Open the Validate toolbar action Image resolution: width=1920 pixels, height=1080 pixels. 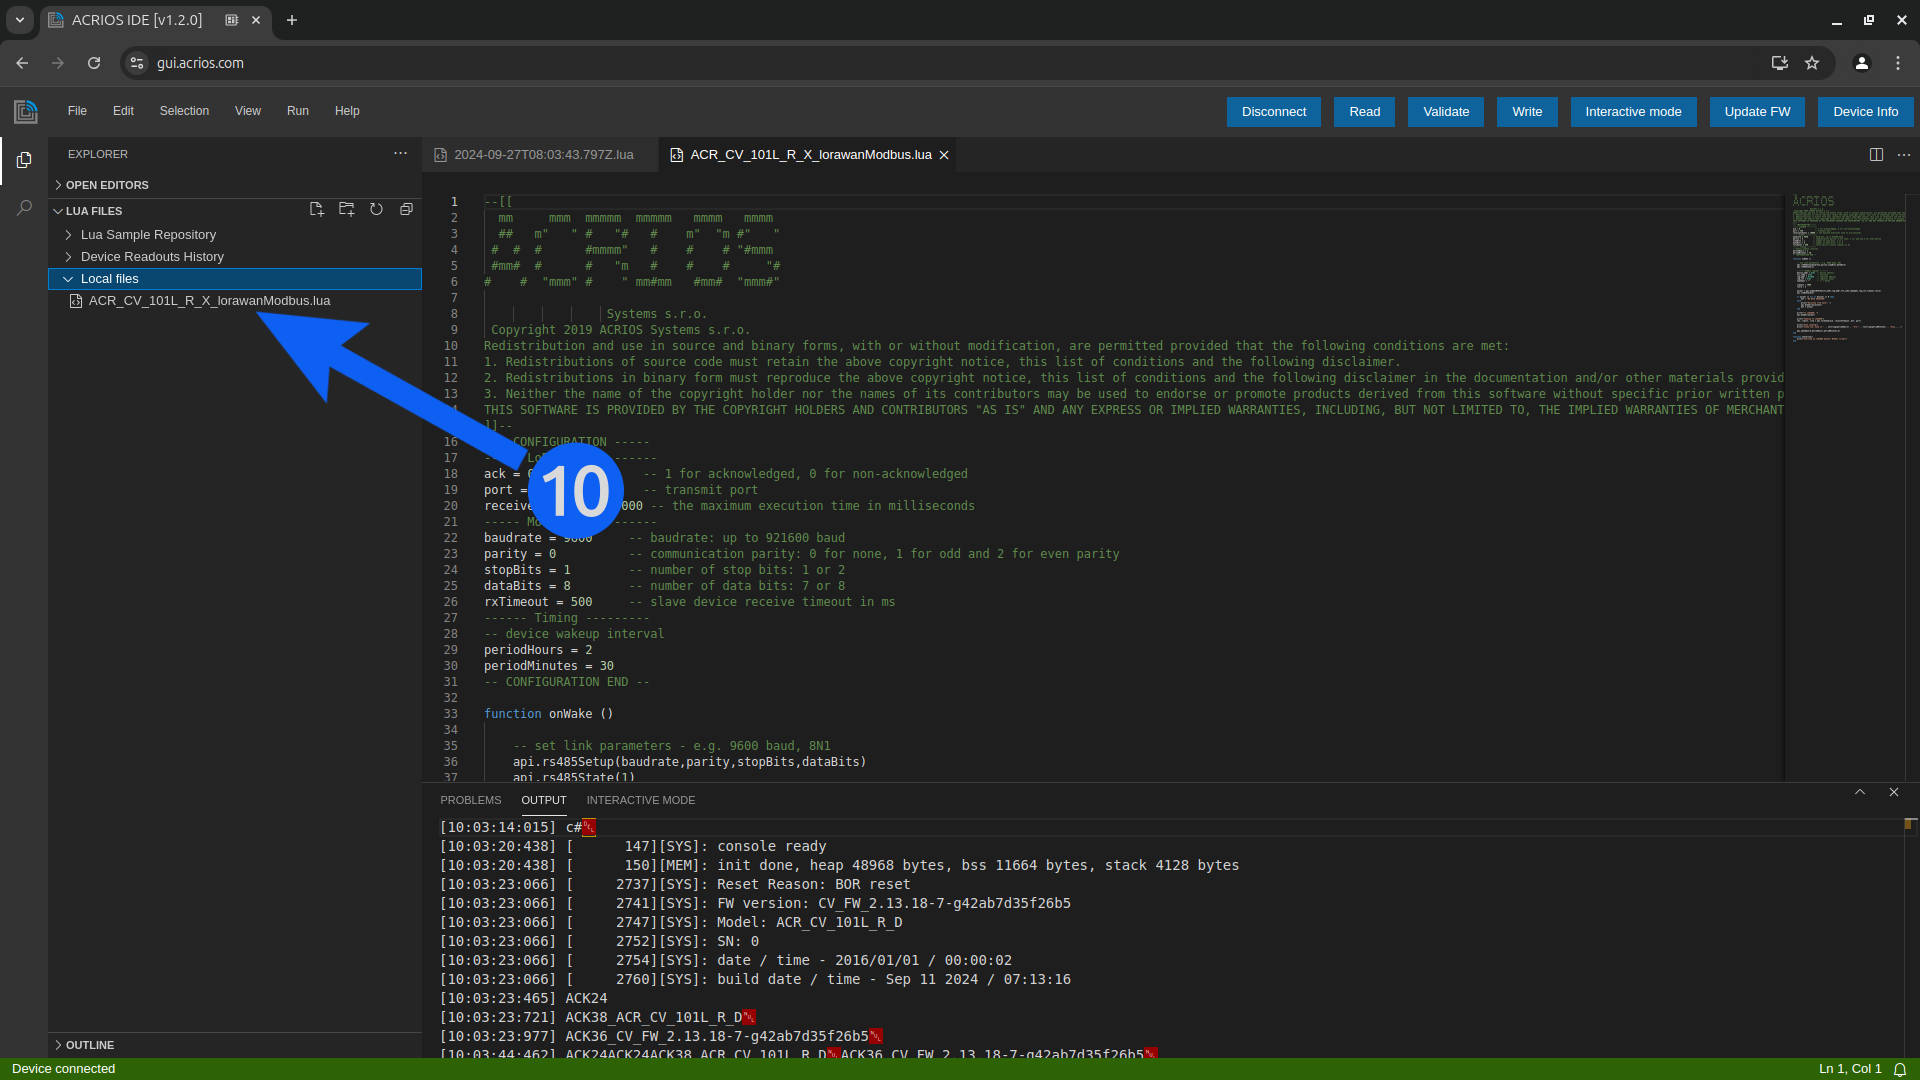1447,111
